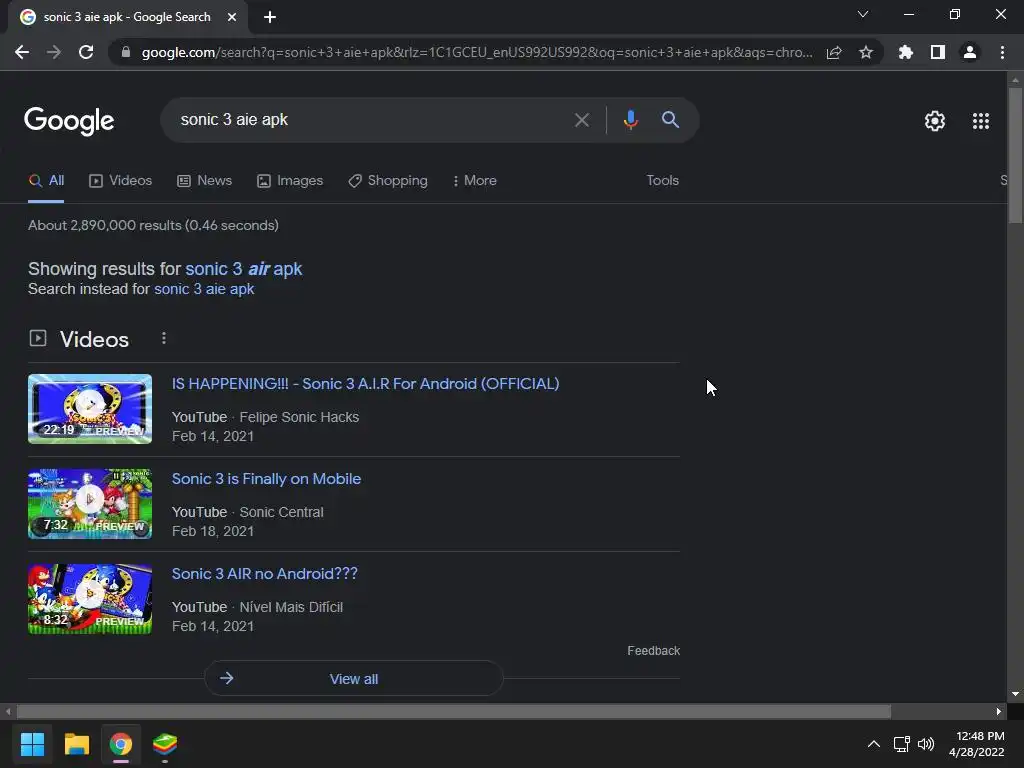Reload the current page
The width and height of the screenshot is (1024, 768).
86,52
